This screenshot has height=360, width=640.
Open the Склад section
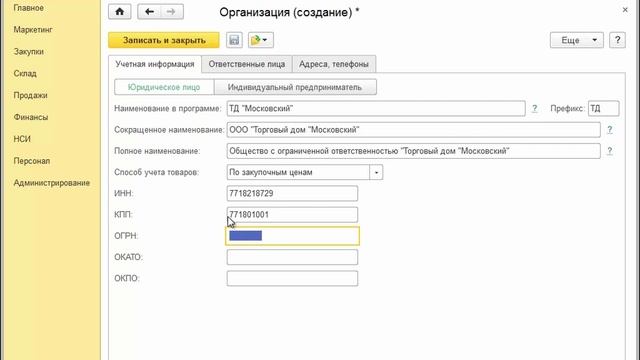pos(25,73)
